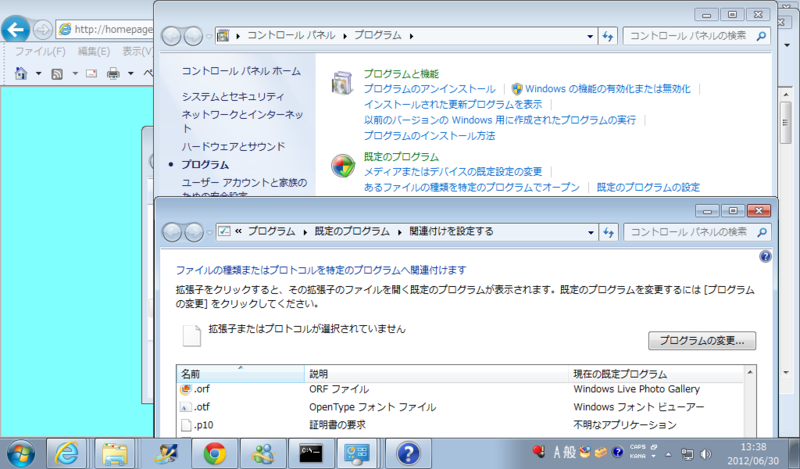
Task: Open Command Prompt taskbar icon
Action: (311, 453)
